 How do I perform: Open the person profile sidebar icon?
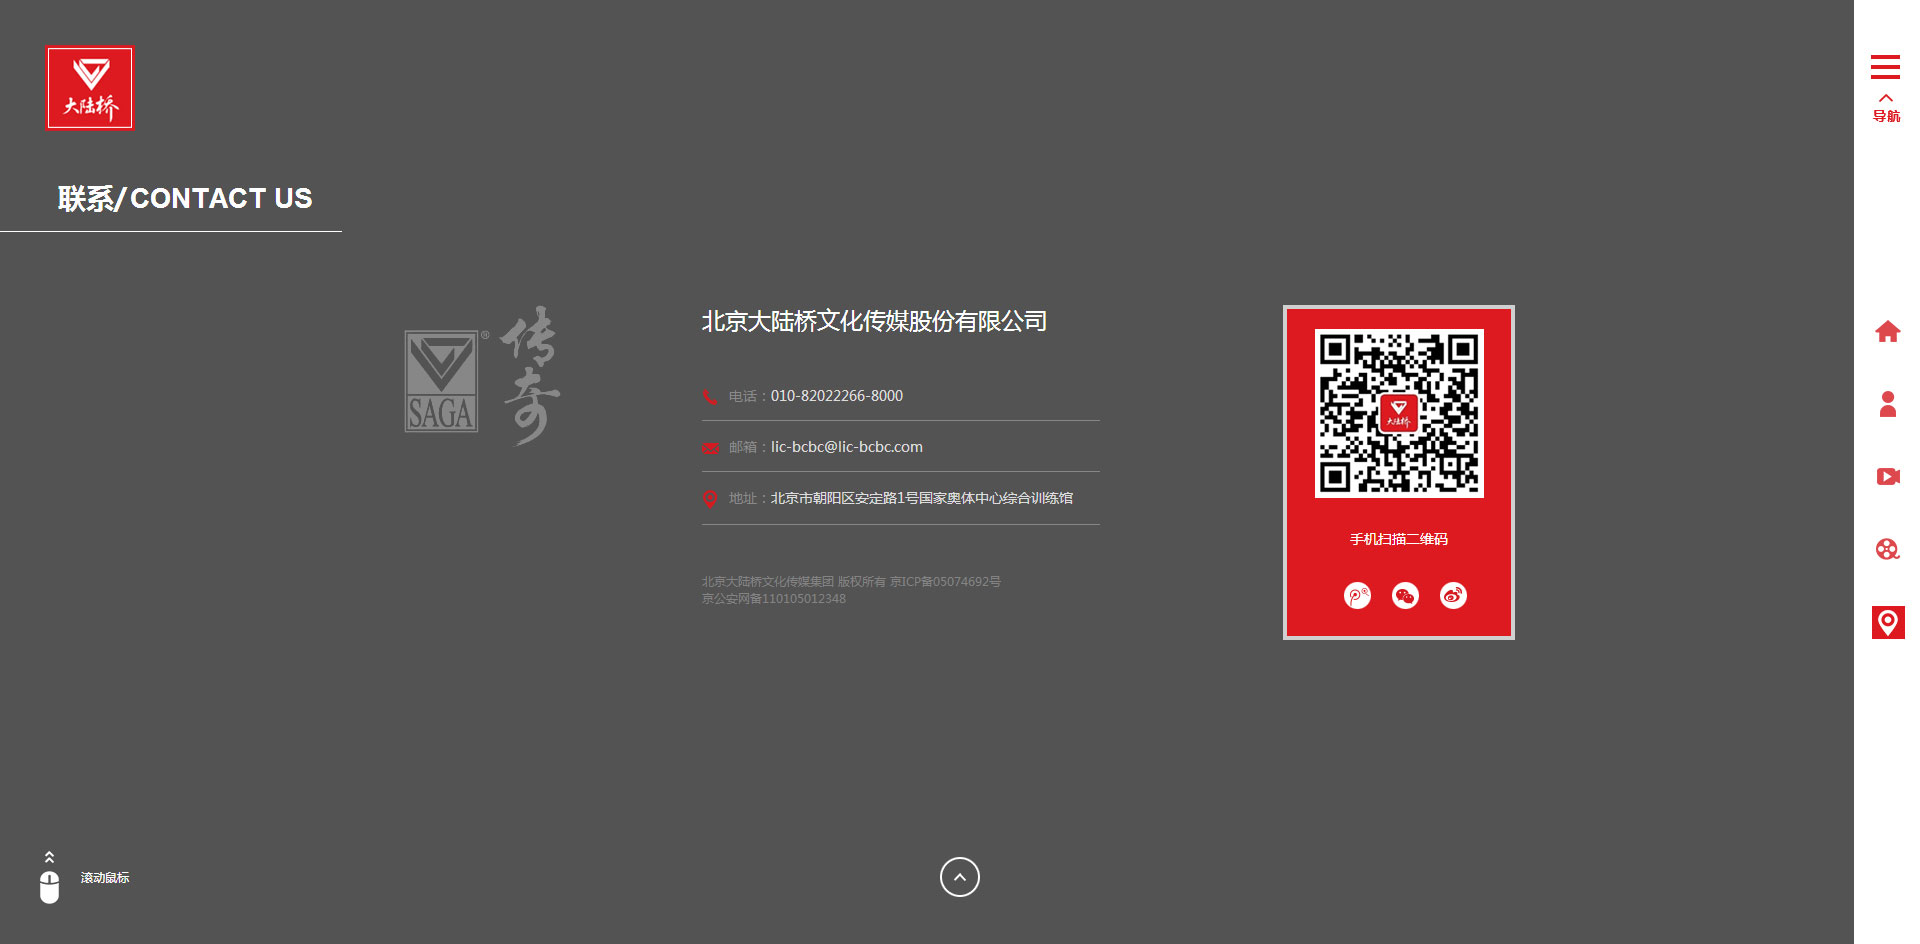[x=1888, y=404]
